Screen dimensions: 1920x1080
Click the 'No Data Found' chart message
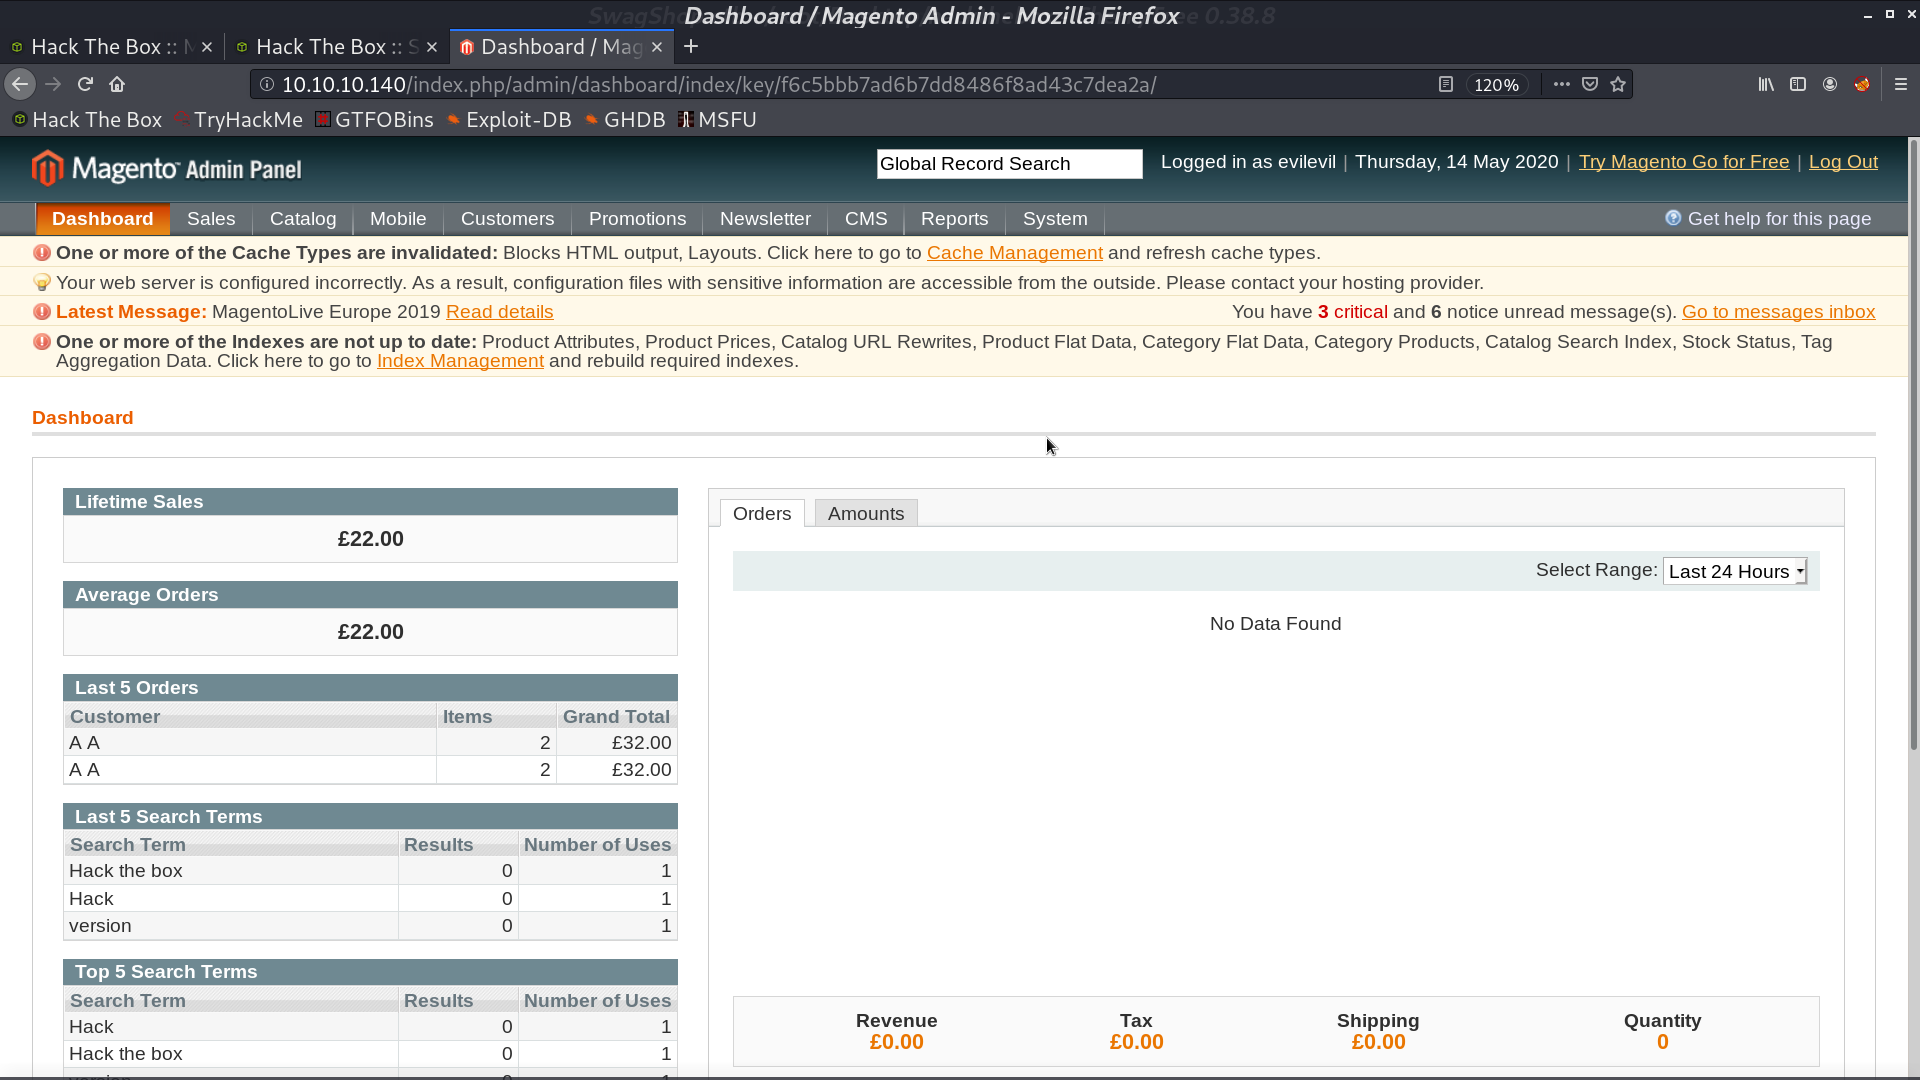[1275, 624]
